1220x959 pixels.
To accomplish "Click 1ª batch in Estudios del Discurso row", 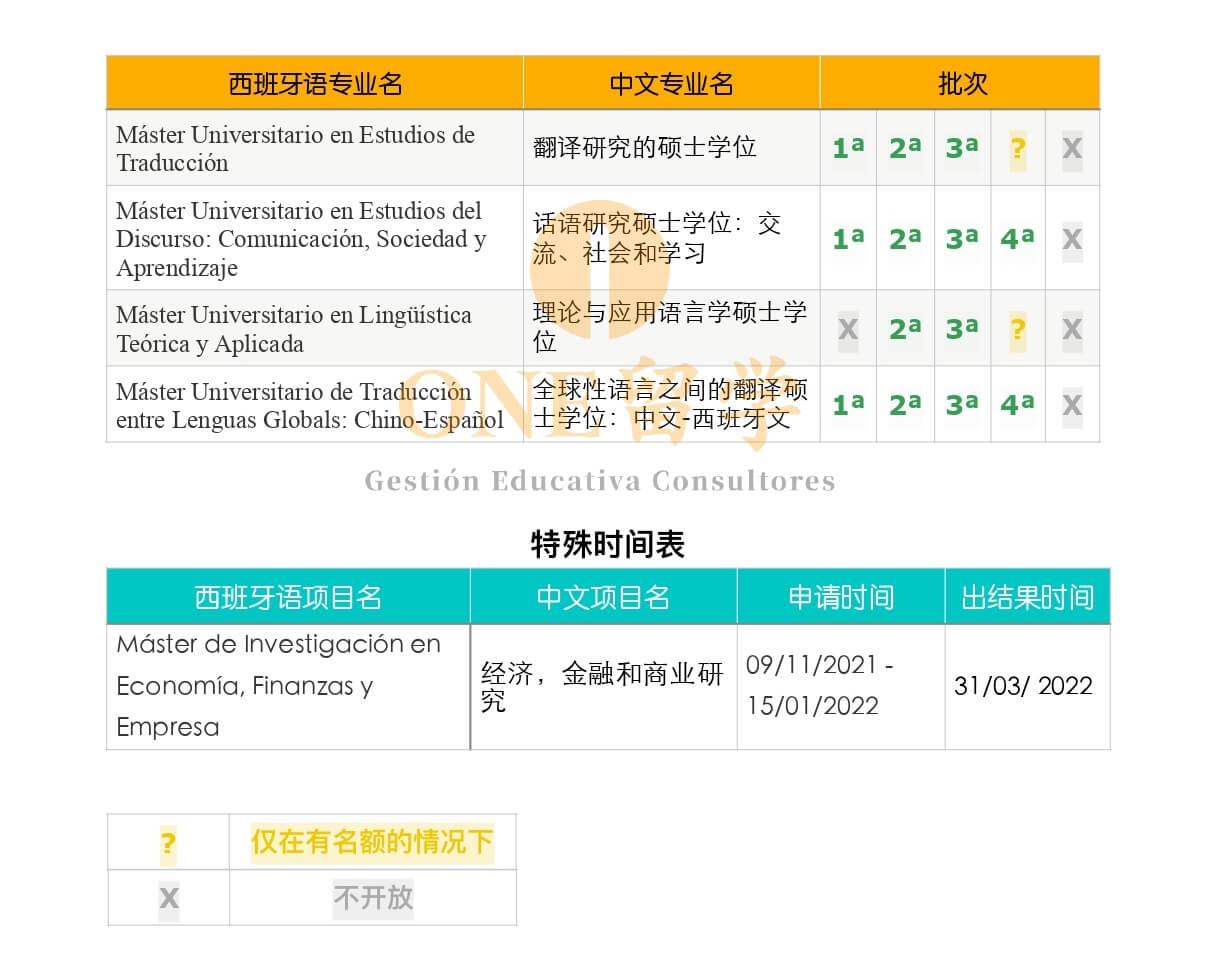I will point(848,239).
